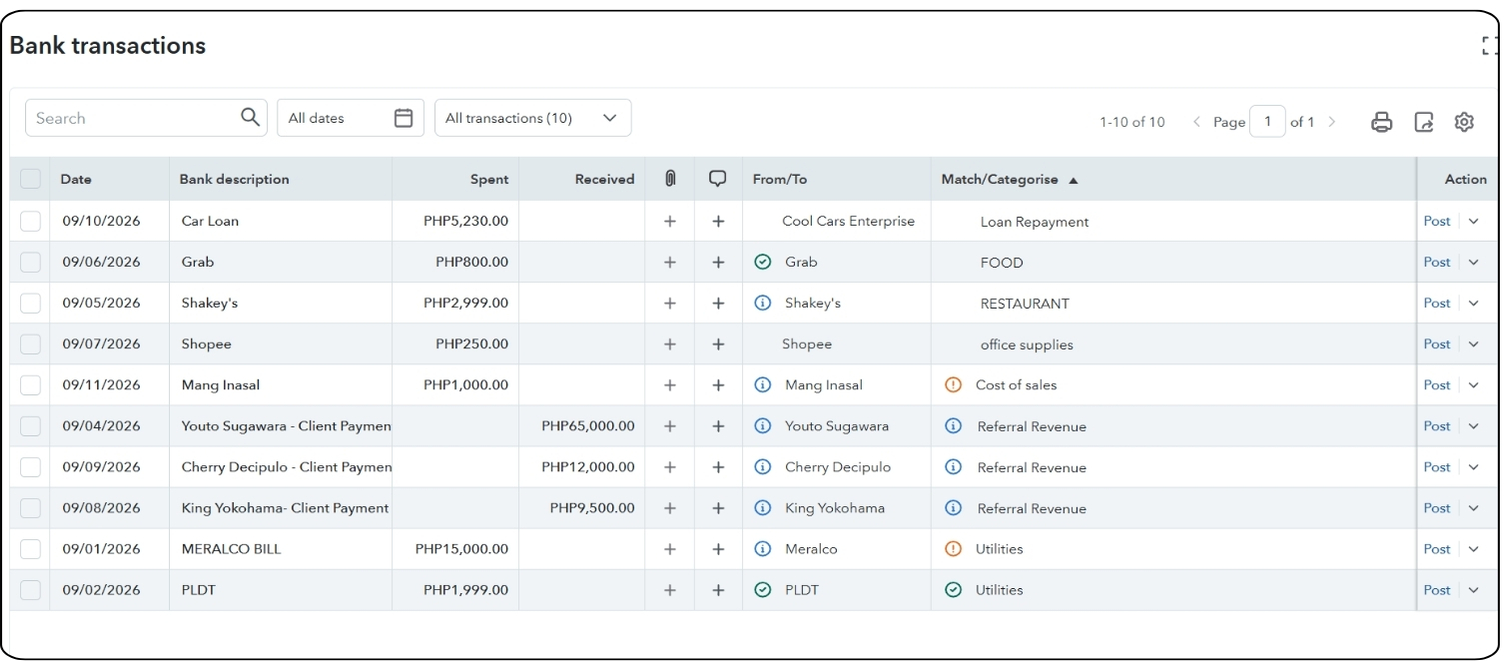
Task: Check the King Yokohama row checkbox
Action: tap(30, 508)
